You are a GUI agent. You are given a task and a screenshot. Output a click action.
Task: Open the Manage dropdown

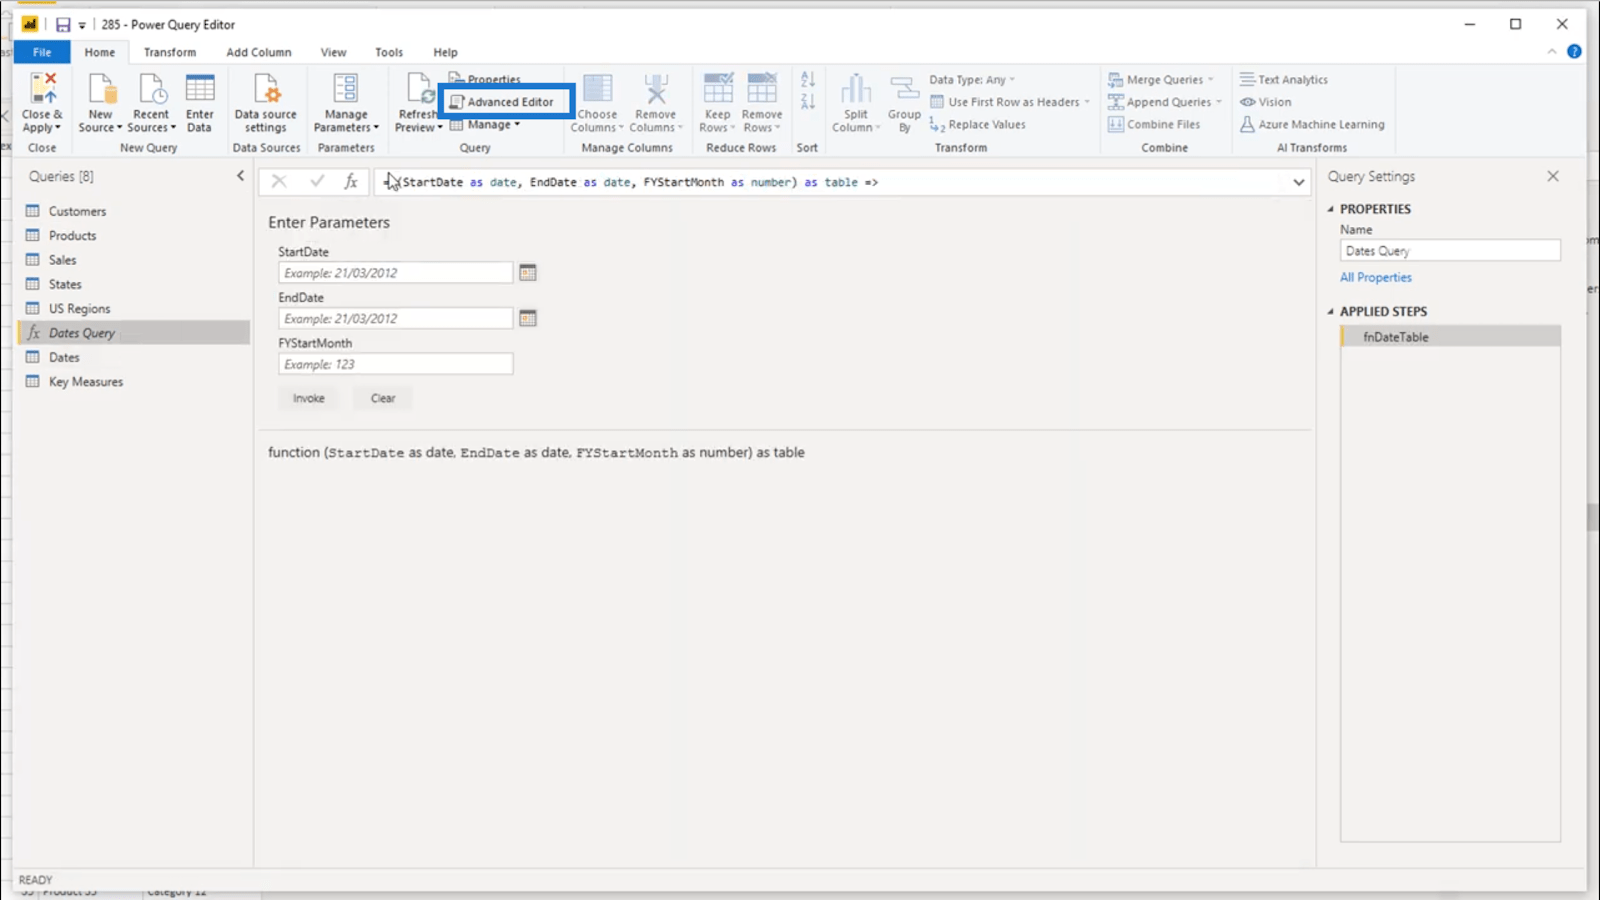coord(485,125)
